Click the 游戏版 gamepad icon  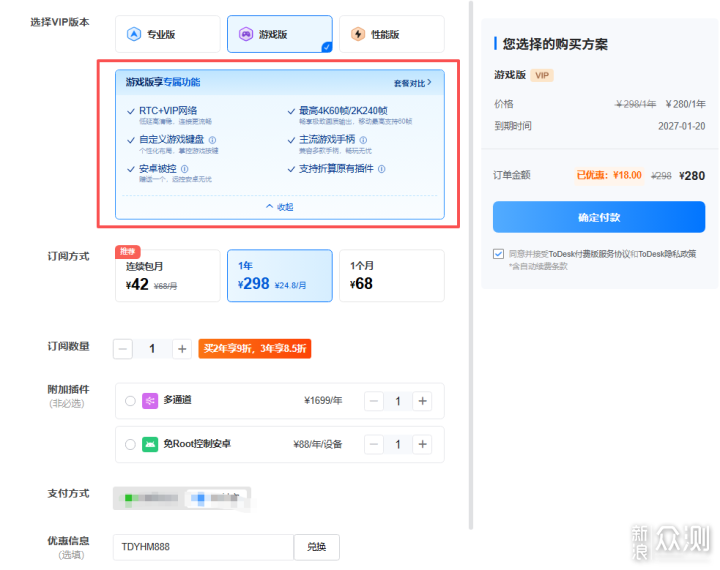[x=246, y=34]
